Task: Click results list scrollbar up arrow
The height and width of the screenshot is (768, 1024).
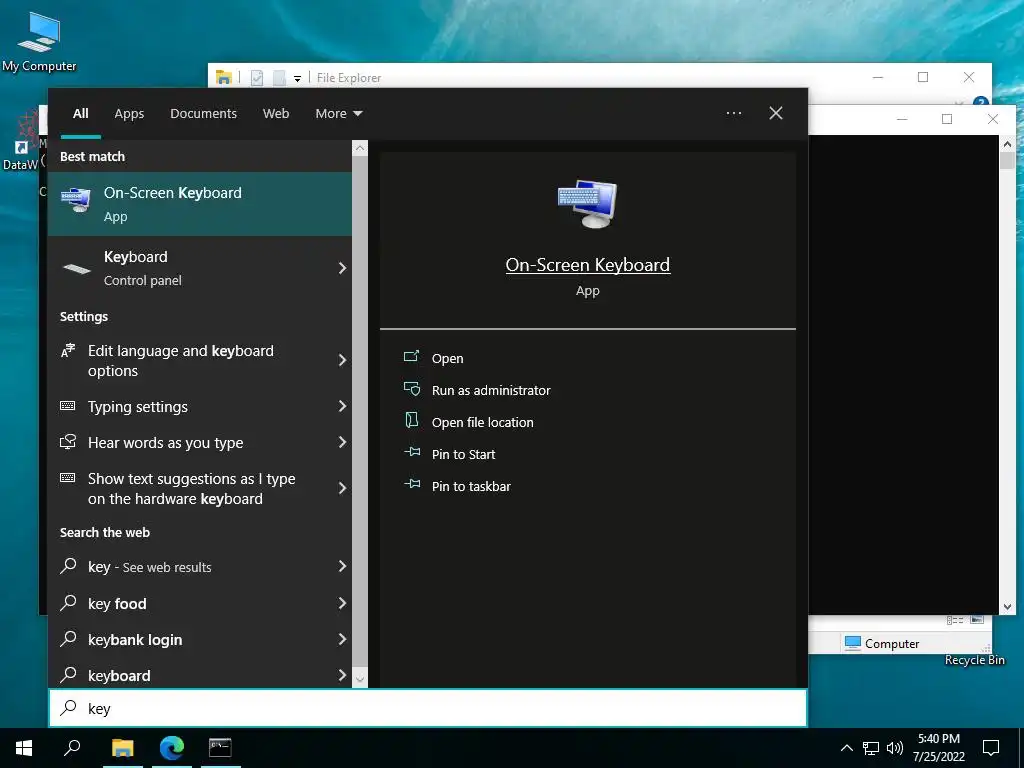Action: click(360, 148)
